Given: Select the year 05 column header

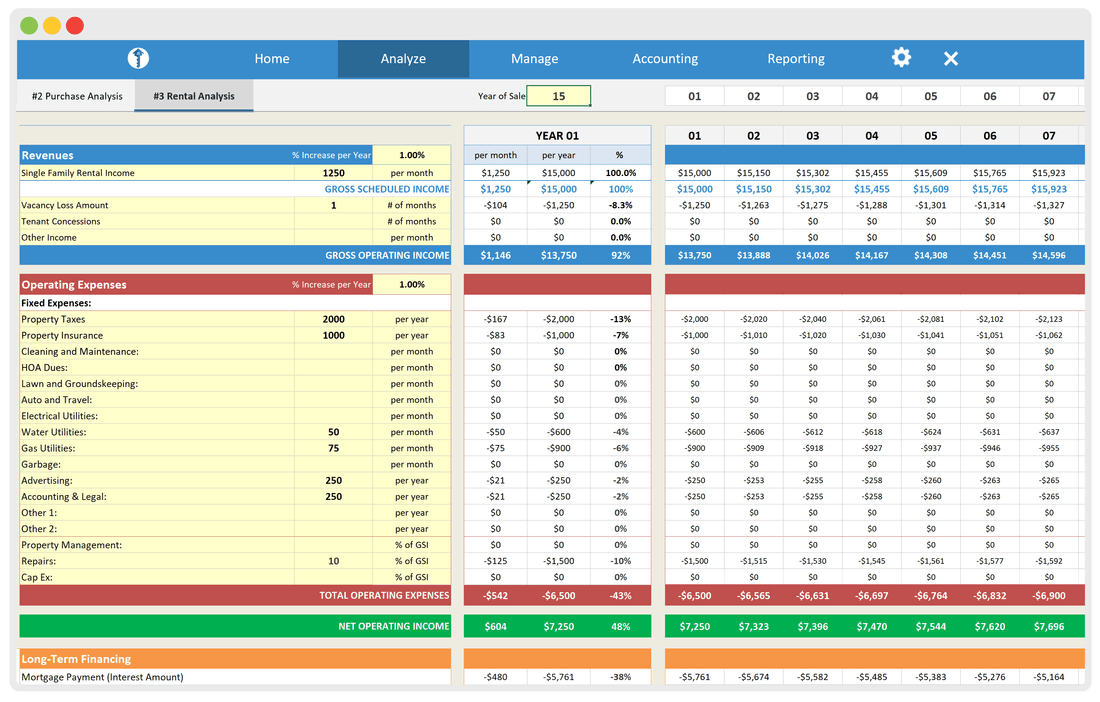Looking at the screenshot, I should coord(930,134).
